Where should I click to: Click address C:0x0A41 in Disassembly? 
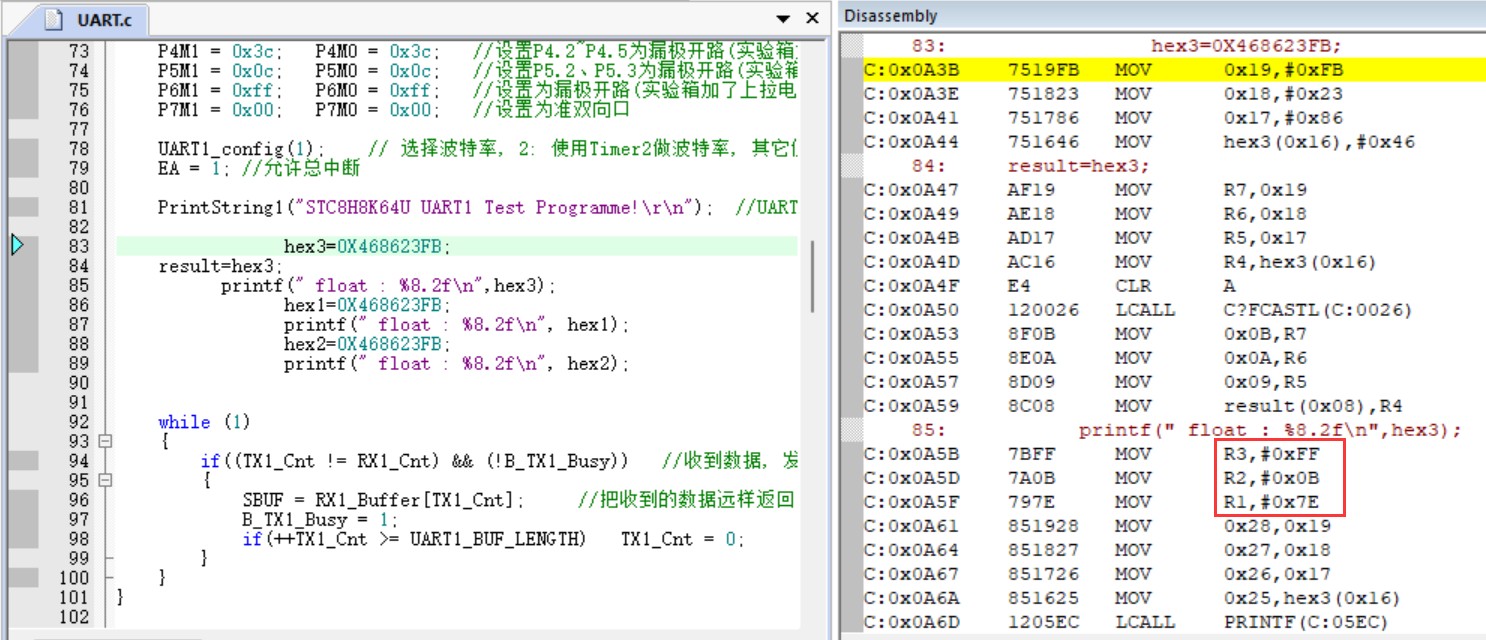910,118
